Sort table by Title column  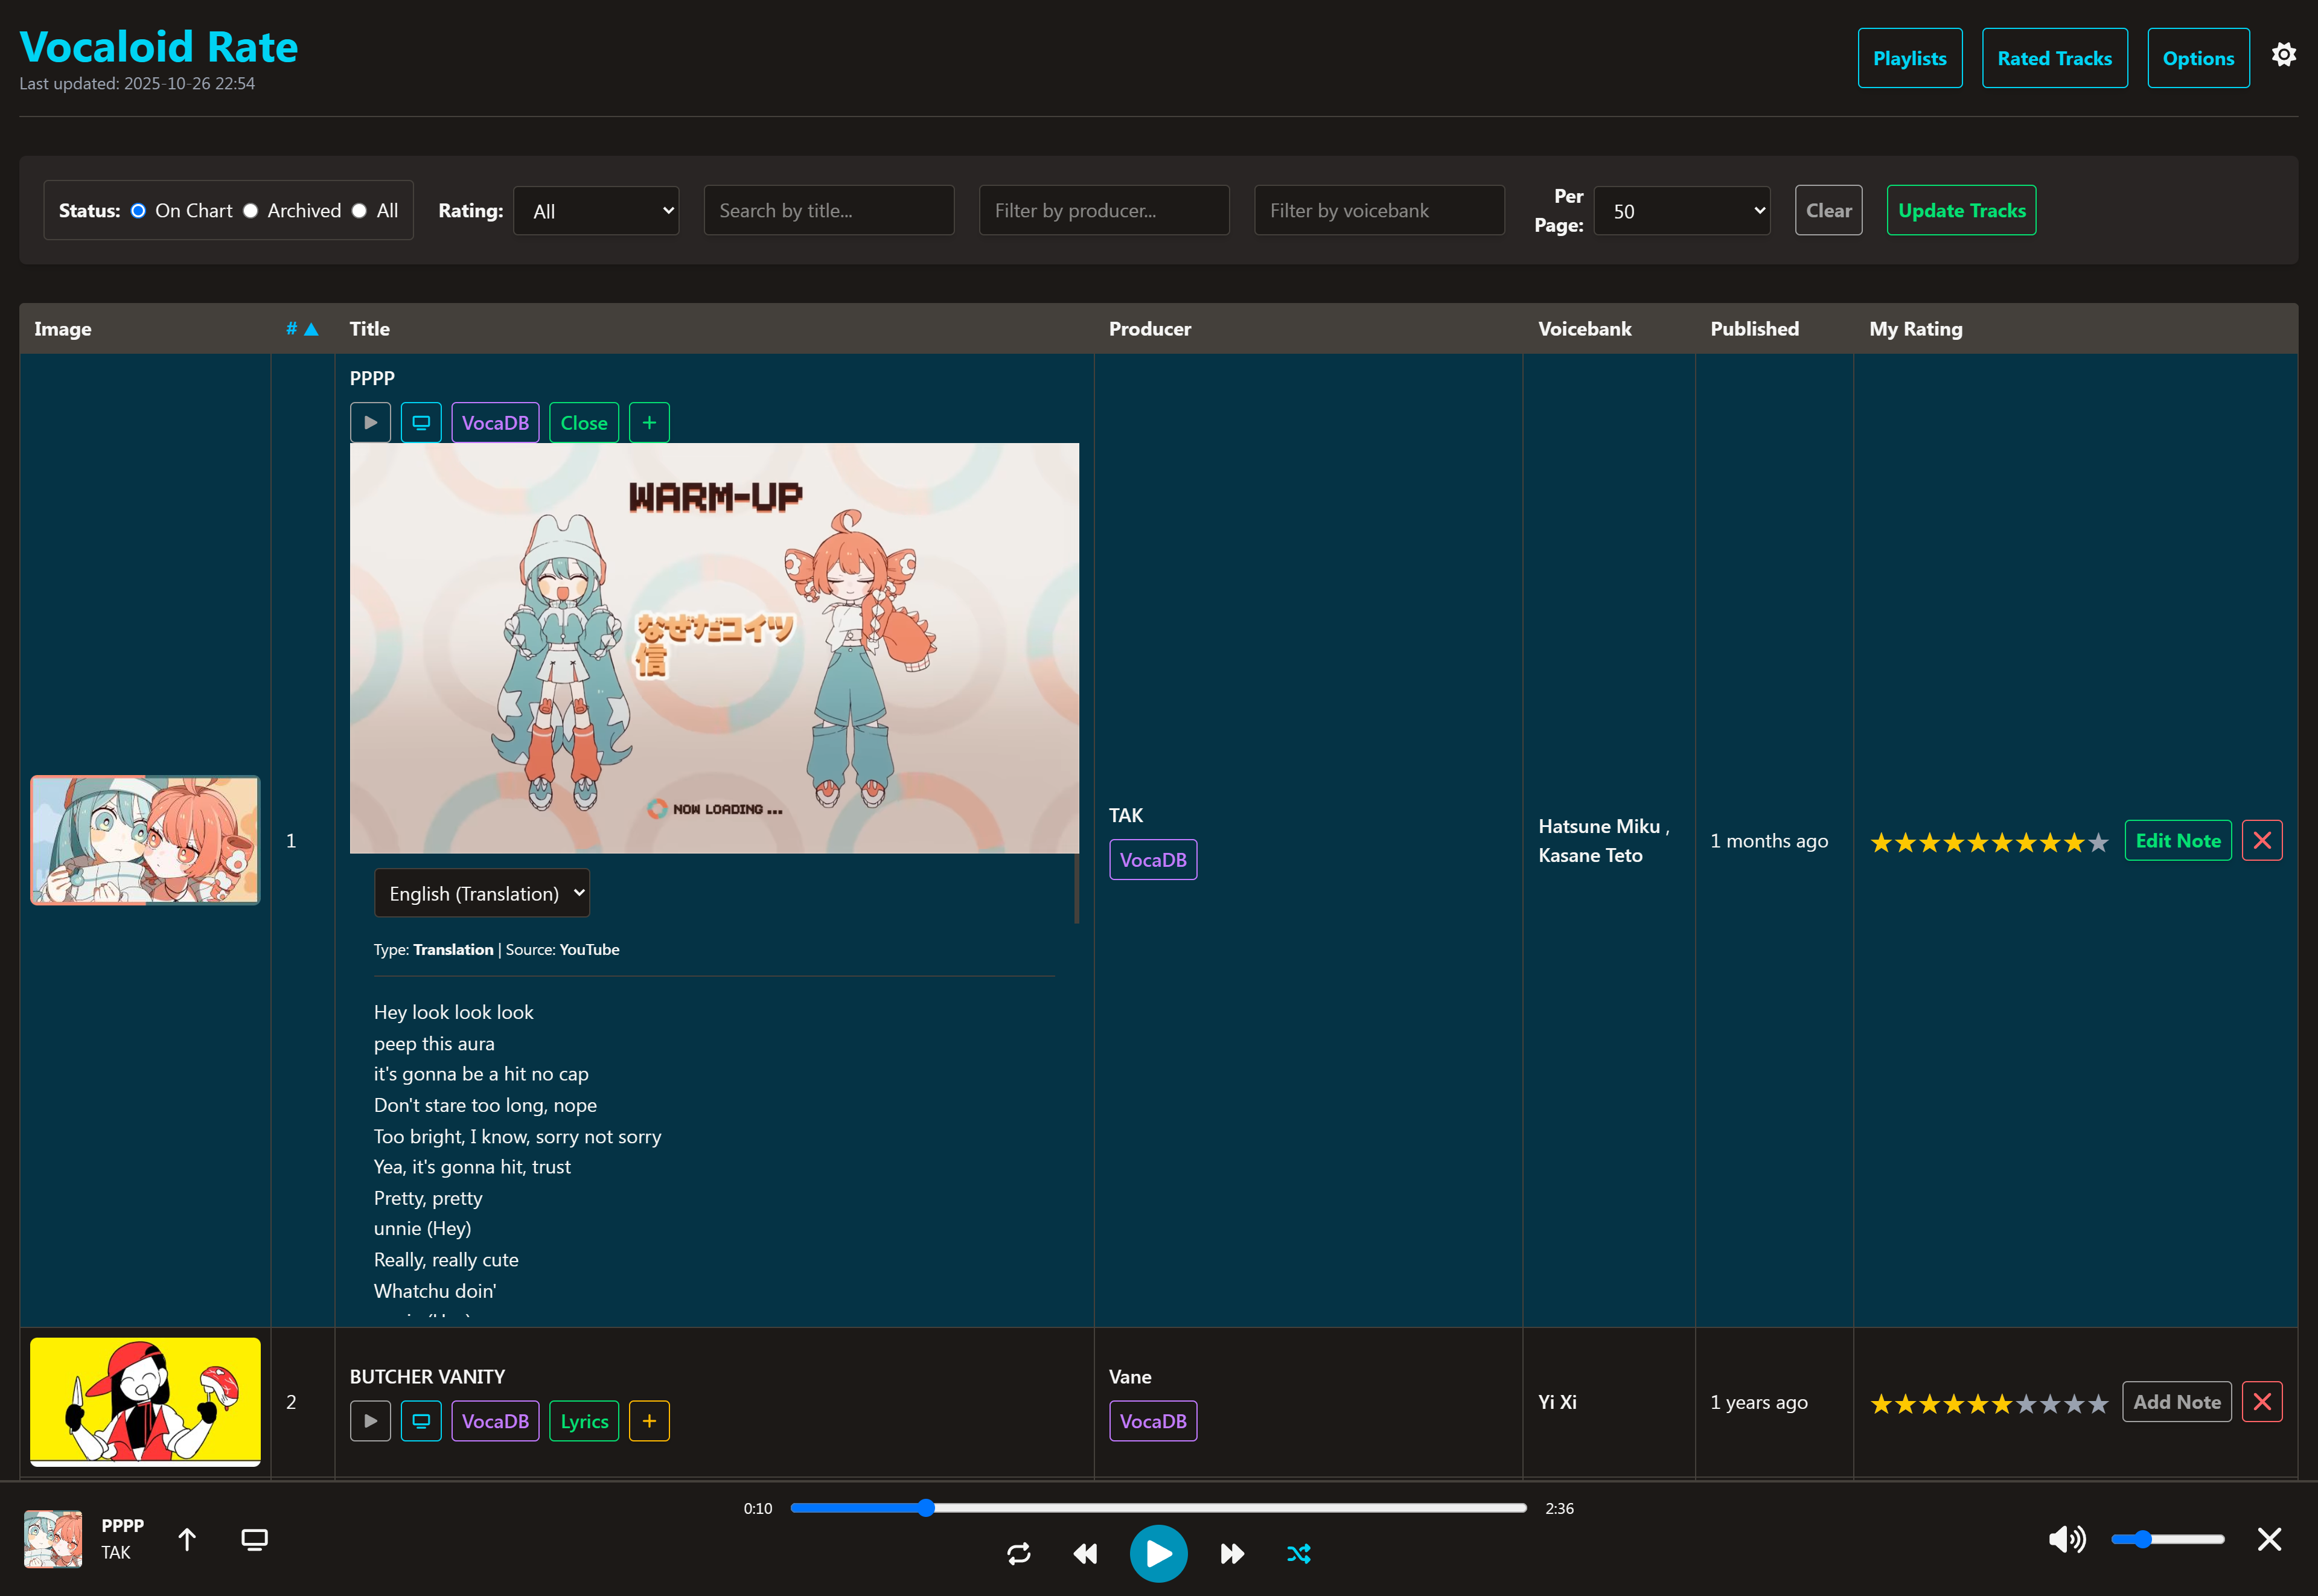[x=370, y=328]
